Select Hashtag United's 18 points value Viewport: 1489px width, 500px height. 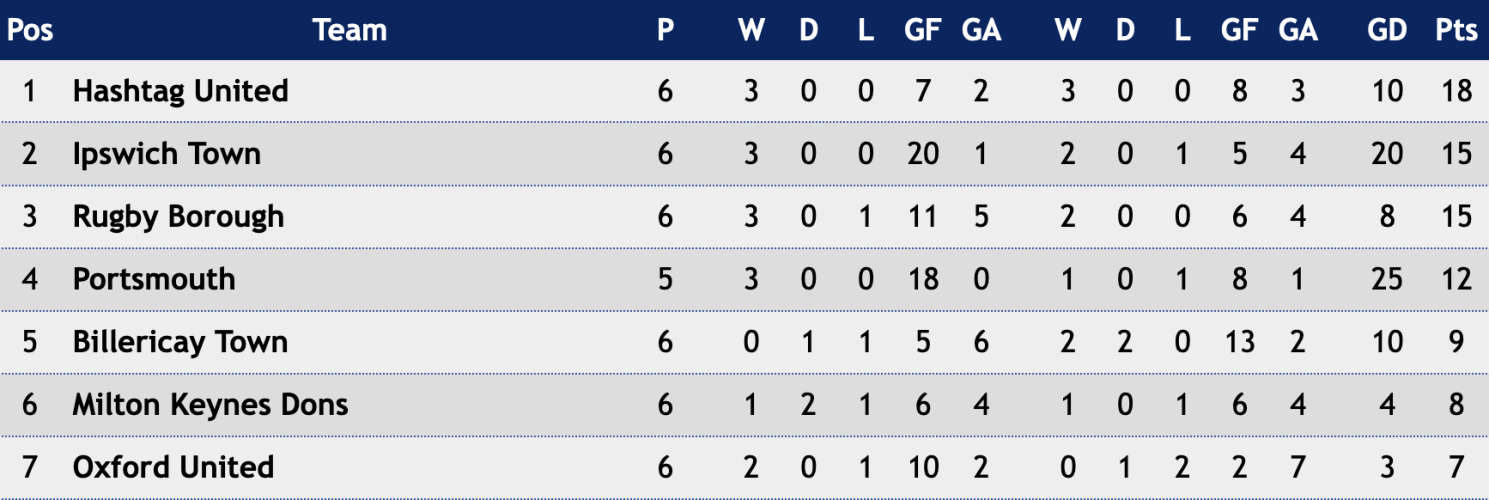click(1457, 91)
